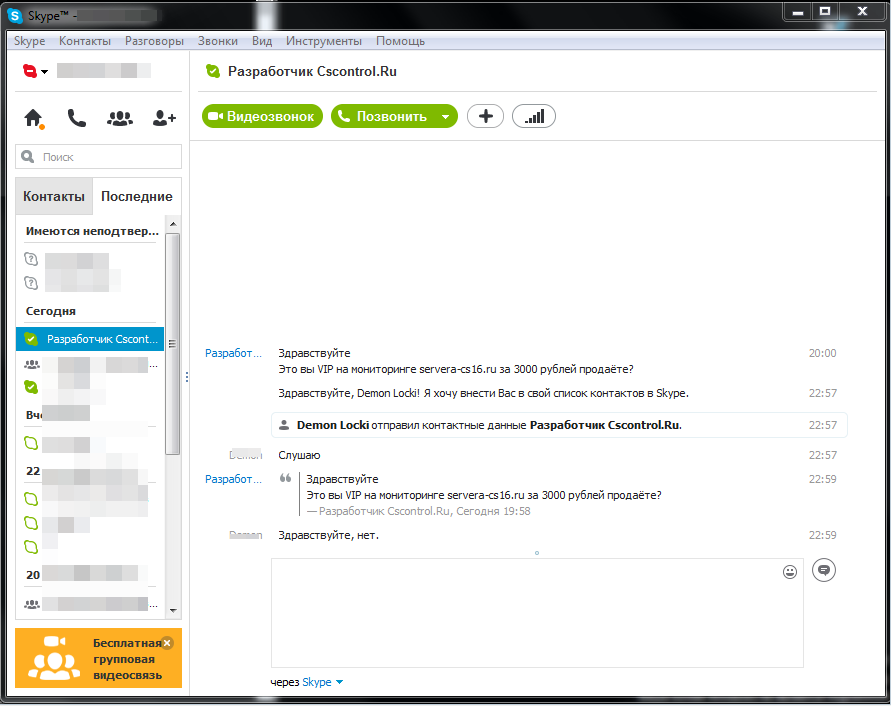Viewport: 891px width, 706px height.
Task: Click the contact request message mentioning Demon Locki
Action: point(484,393)
